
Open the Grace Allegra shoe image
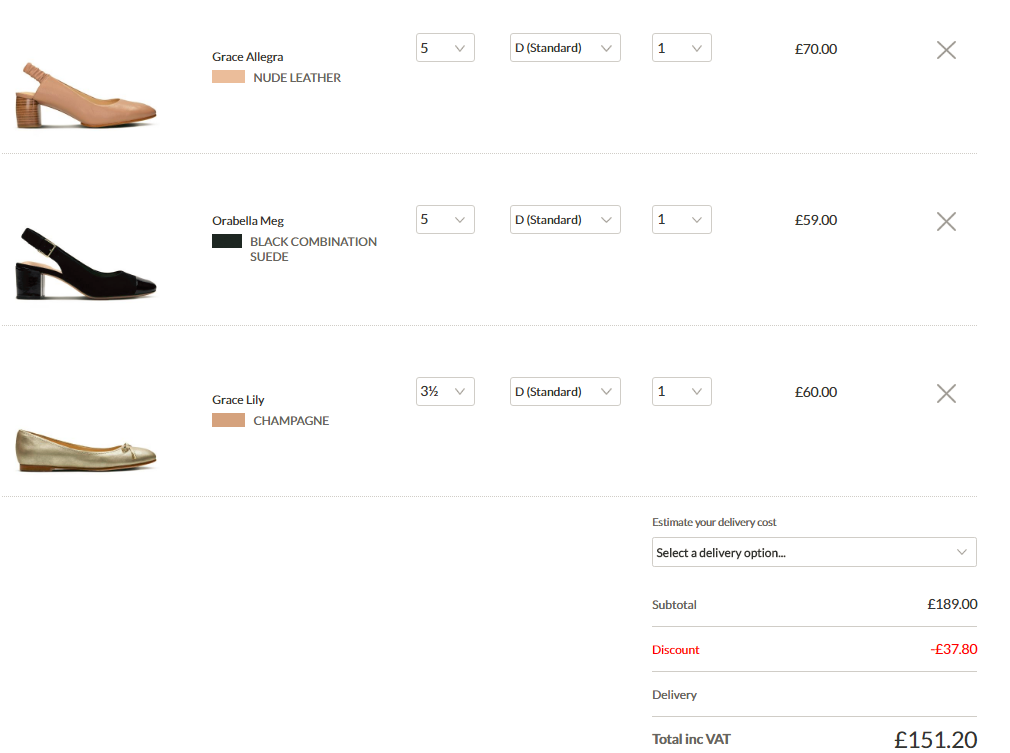point(87,96)
